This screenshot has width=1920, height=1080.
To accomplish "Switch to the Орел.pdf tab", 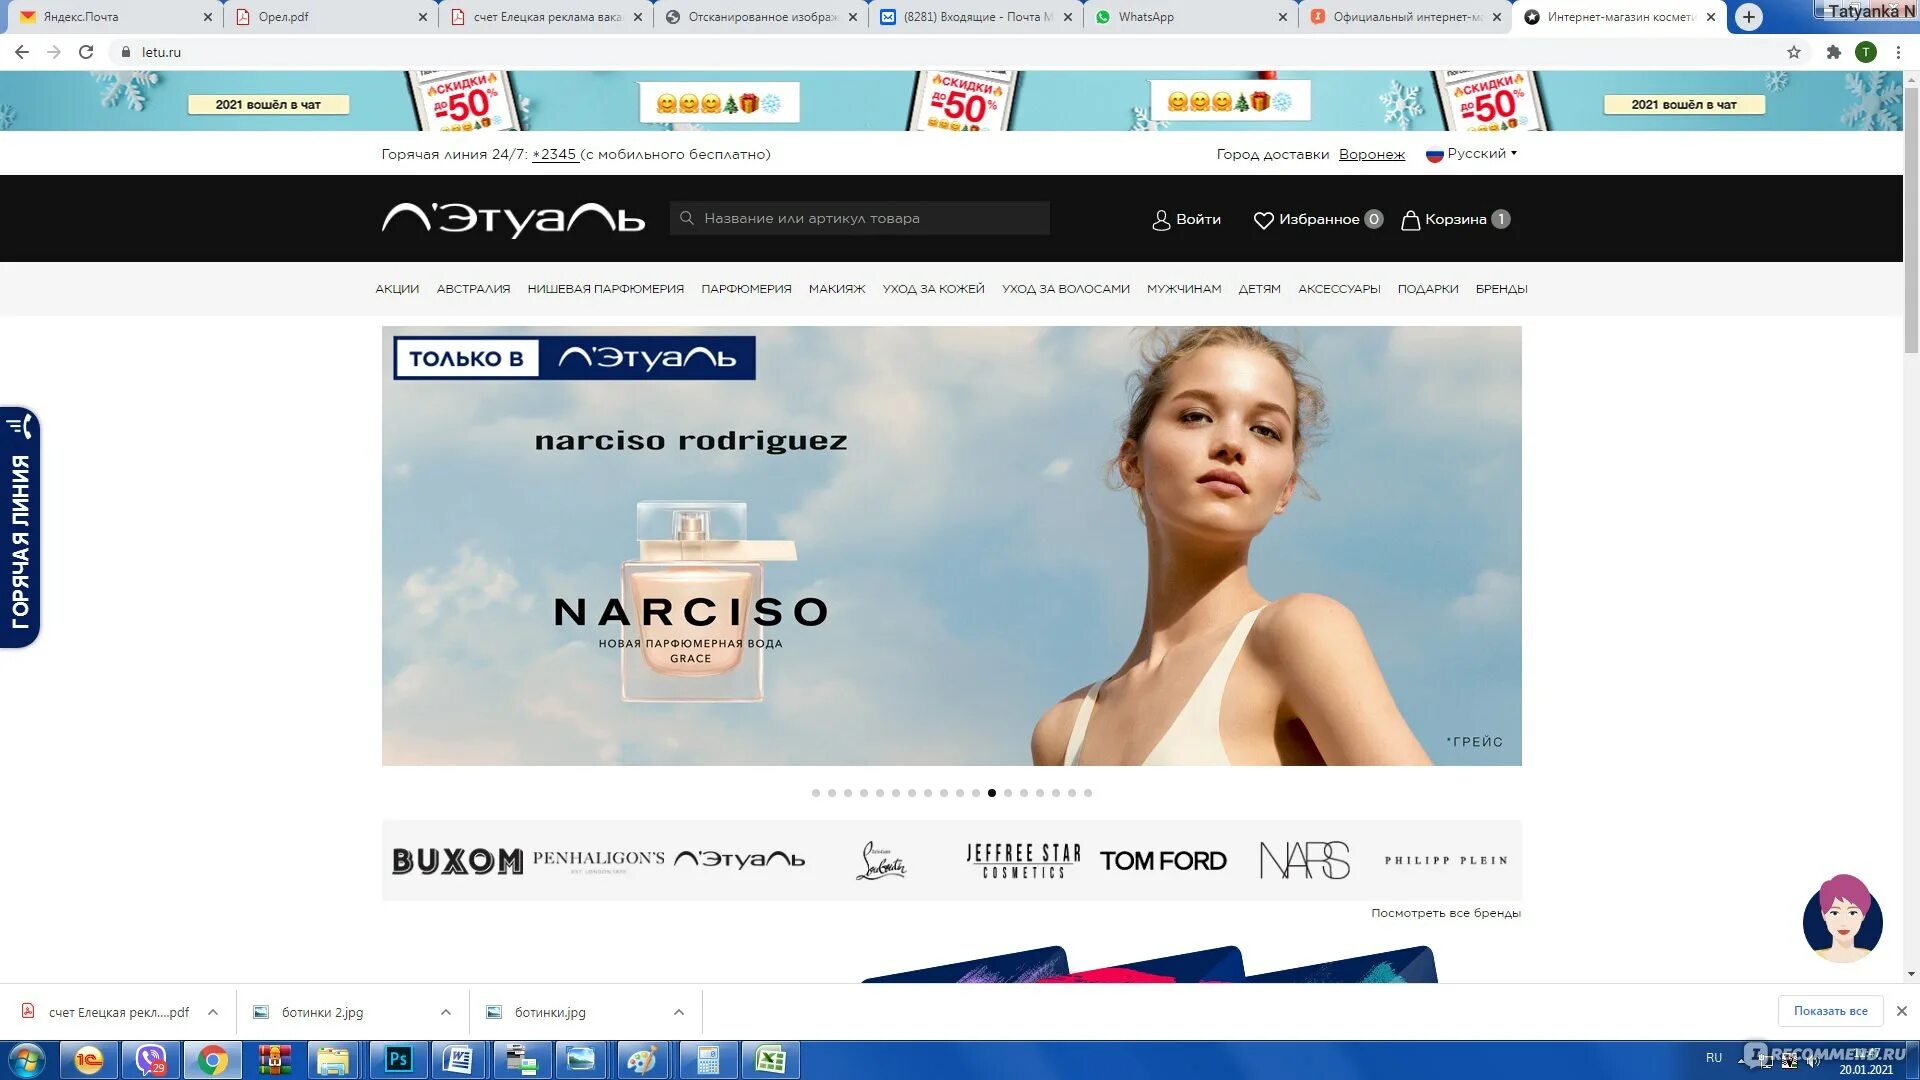I will pyautogui.click(x=328, y=17).
